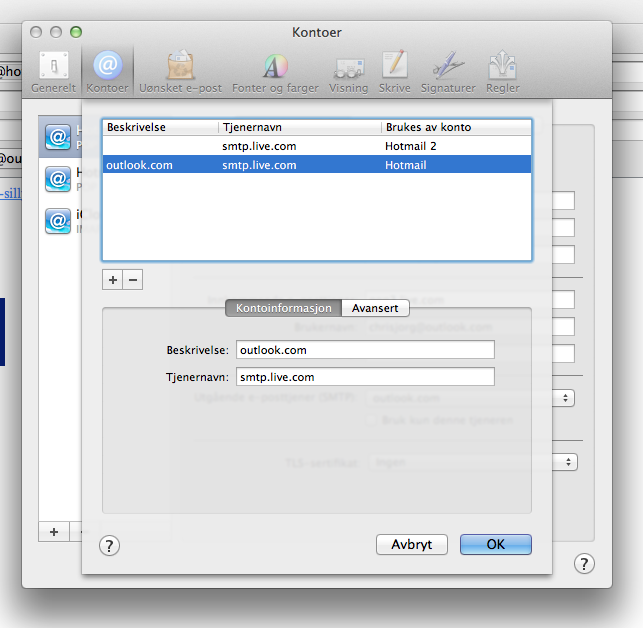Open the Signaturer preferences pane

[448, 72]
